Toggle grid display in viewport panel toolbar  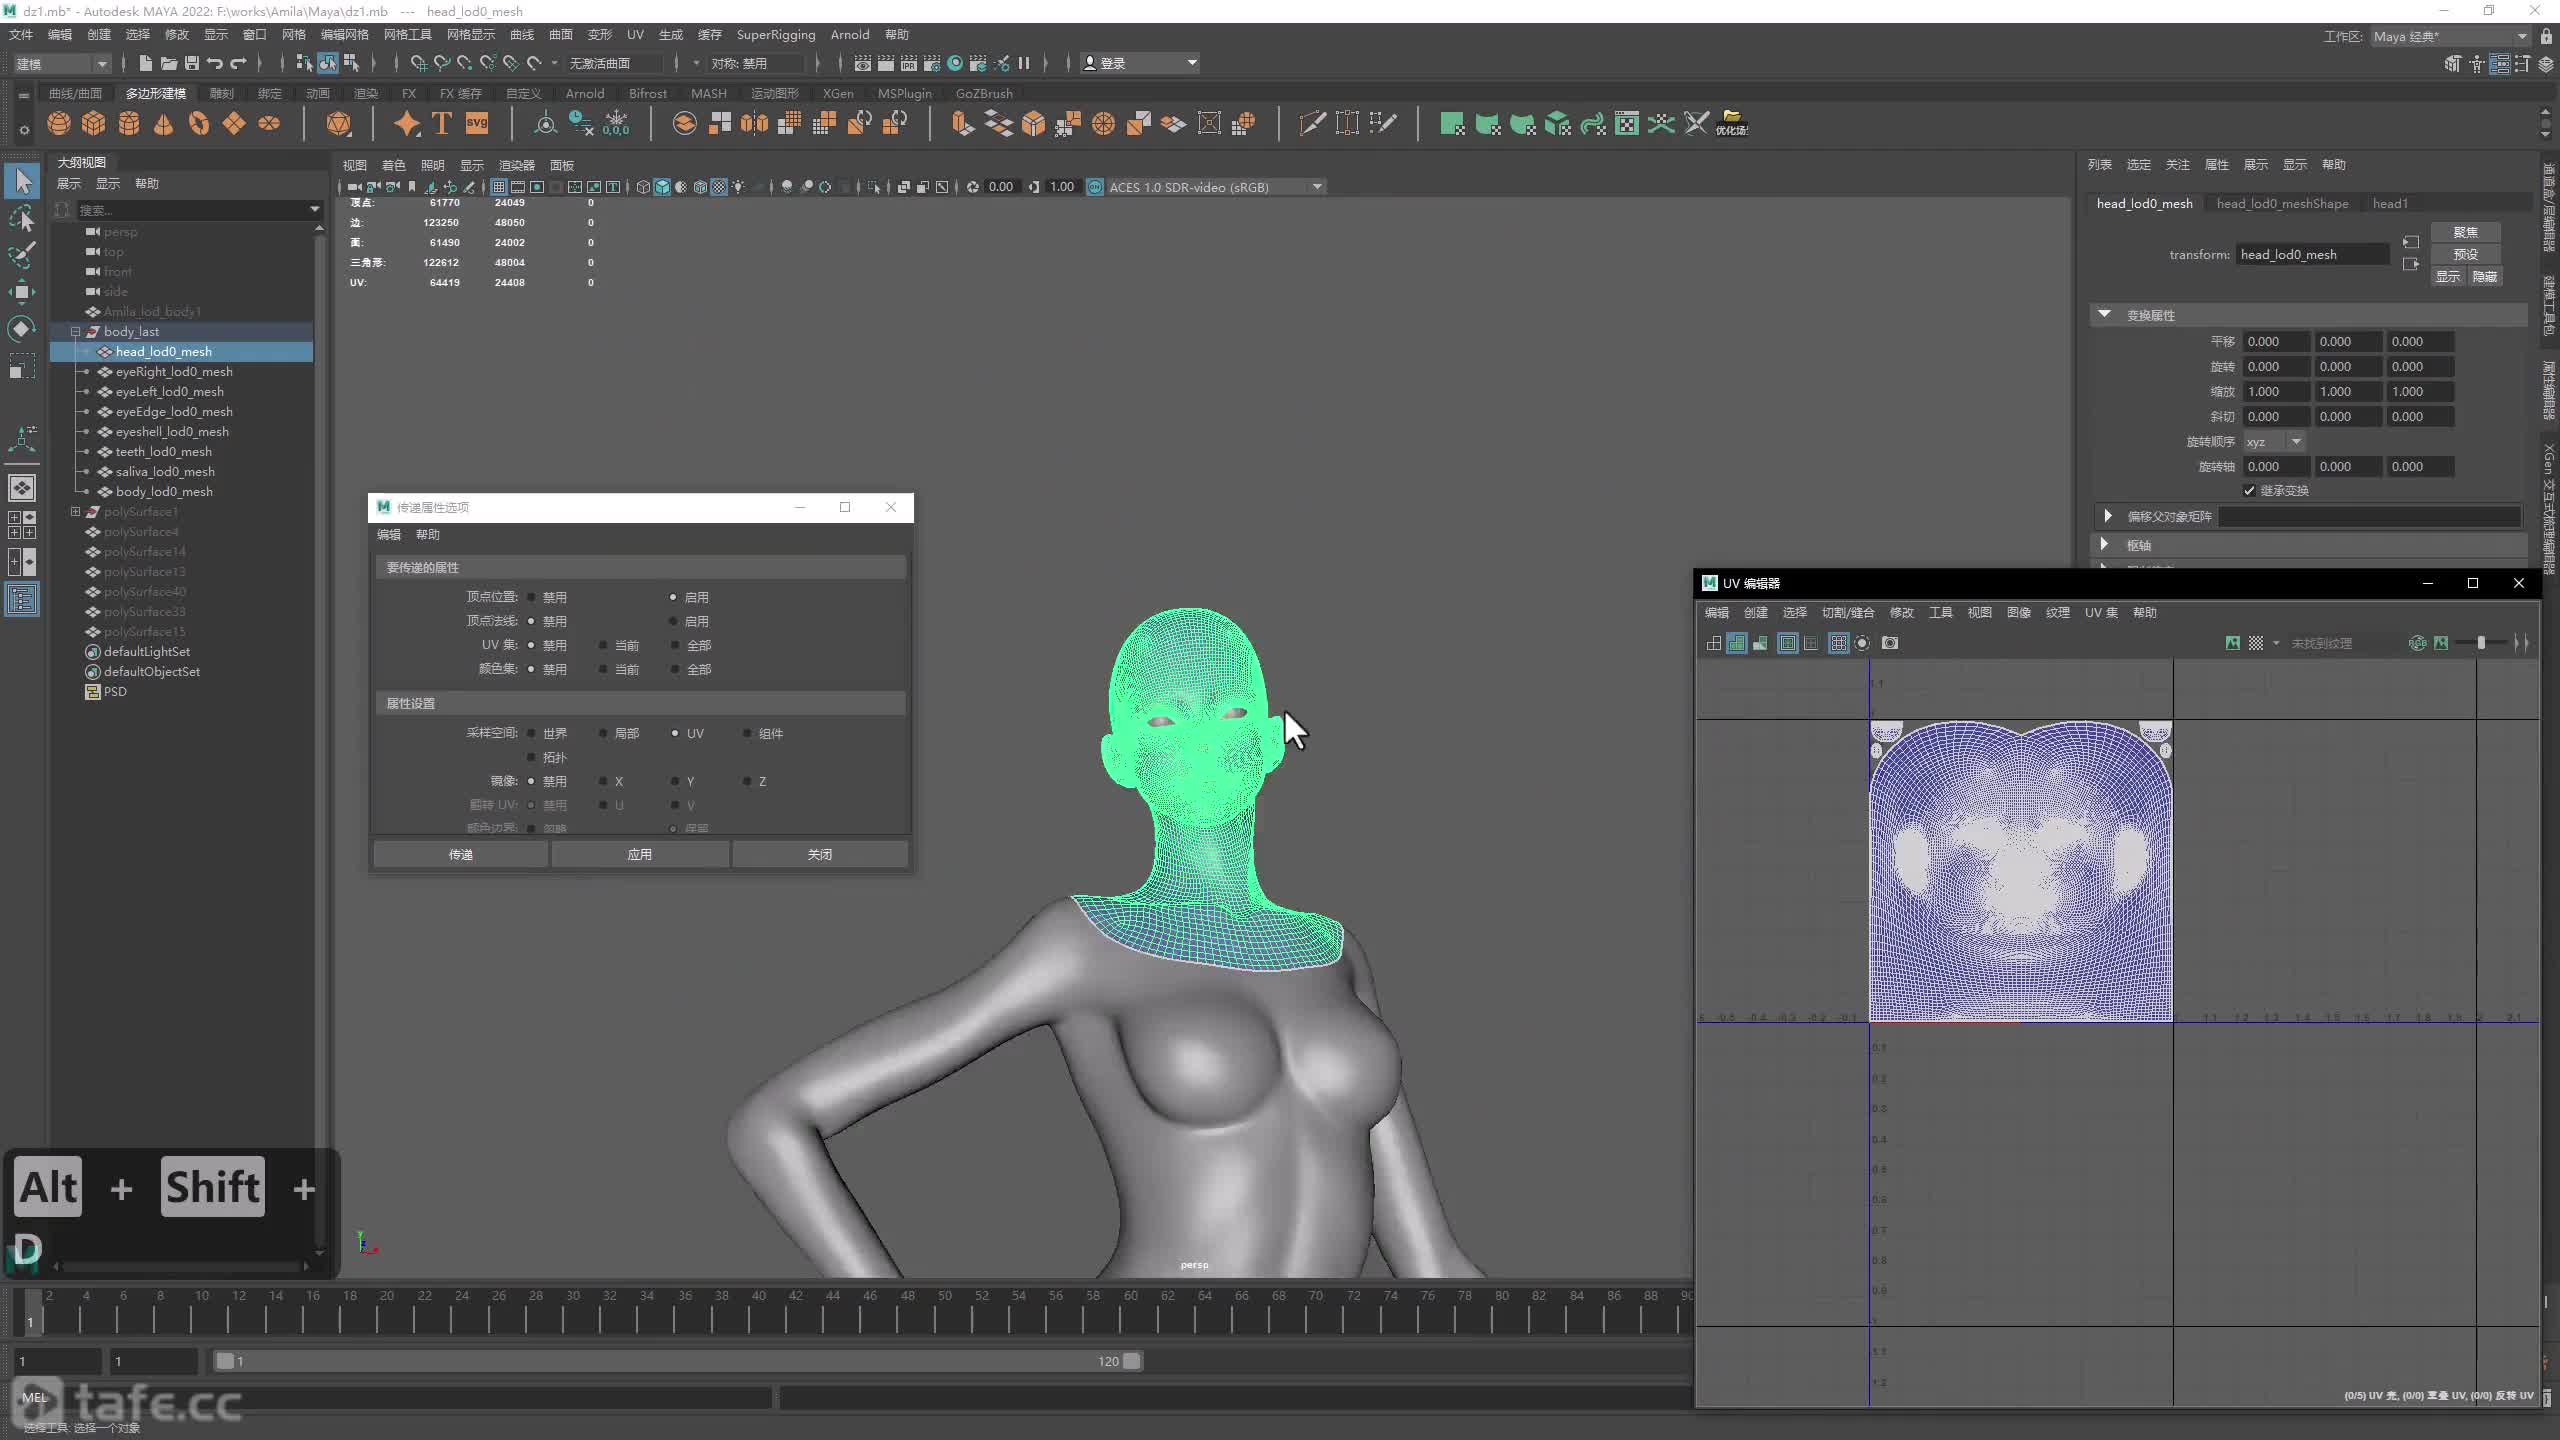pyautogui.click(x=498, y=187)
